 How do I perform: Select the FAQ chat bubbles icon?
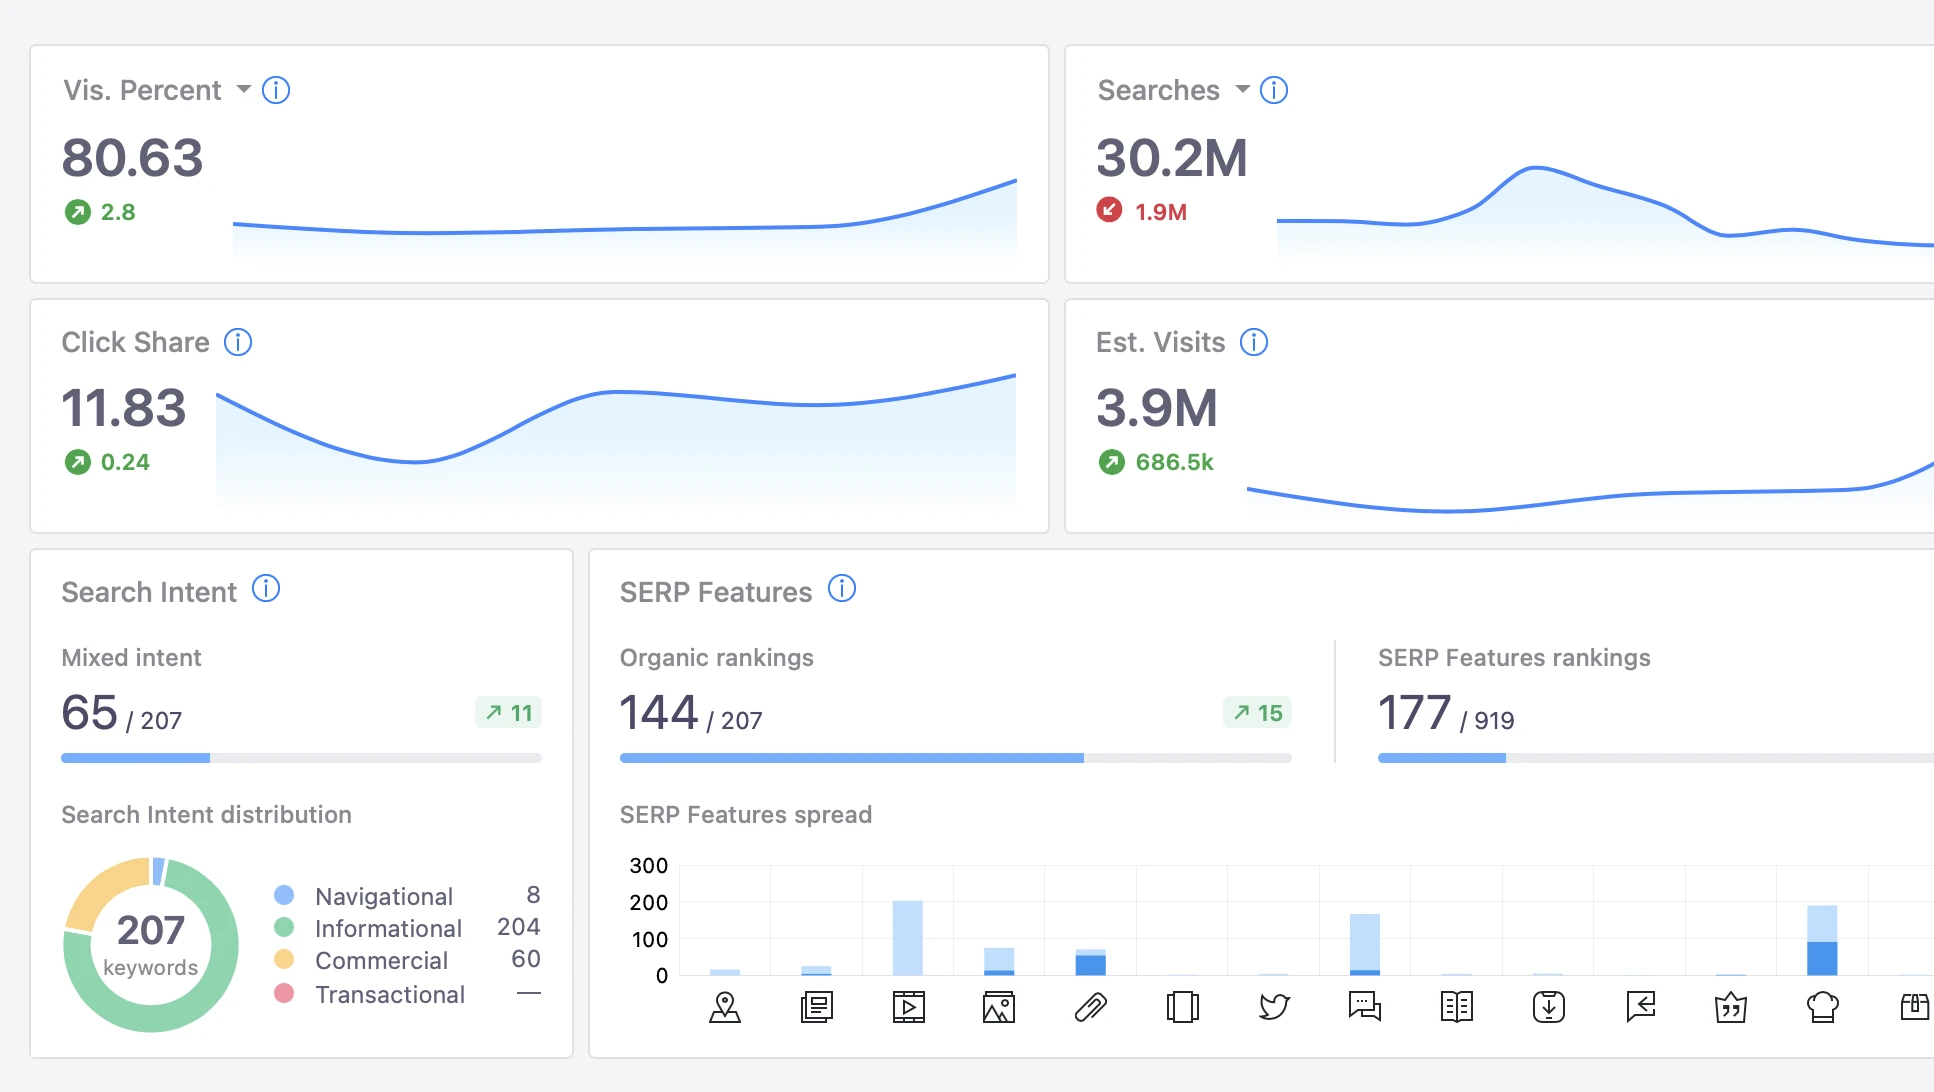[x=1364, y=1007]
